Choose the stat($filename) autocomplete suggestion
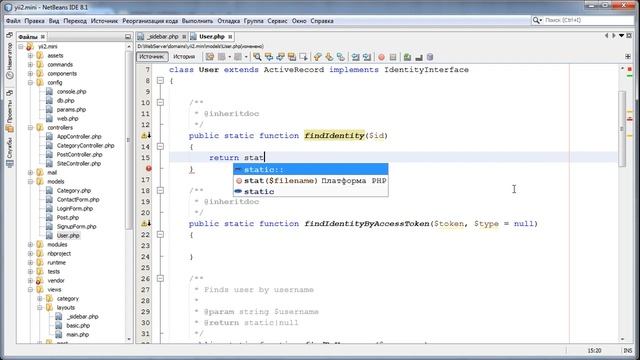The width and height of the screenshot is (640, 360). click(311, 180)
